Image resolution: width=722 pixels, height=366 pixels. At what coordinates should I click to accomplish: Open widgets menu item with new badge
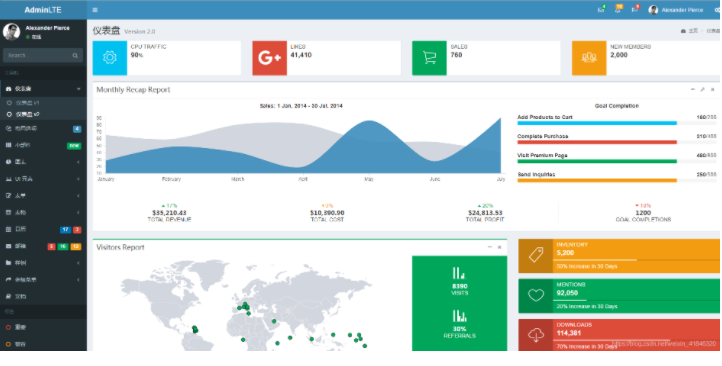click(x=43, y=145)
